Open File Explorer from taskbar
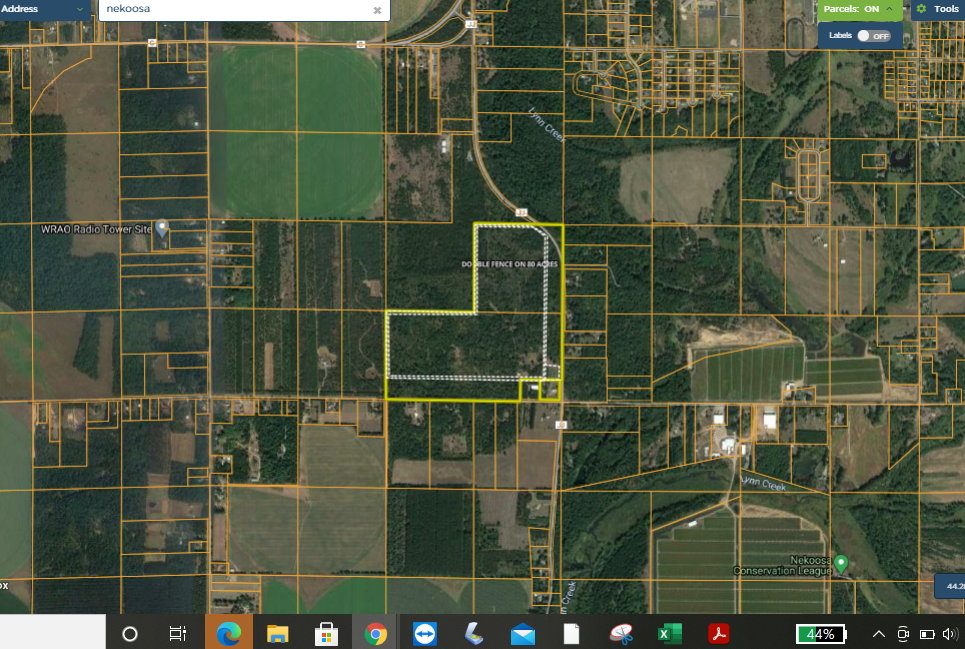The width and height of the screenshot is (965, 649). coord(278,633)
